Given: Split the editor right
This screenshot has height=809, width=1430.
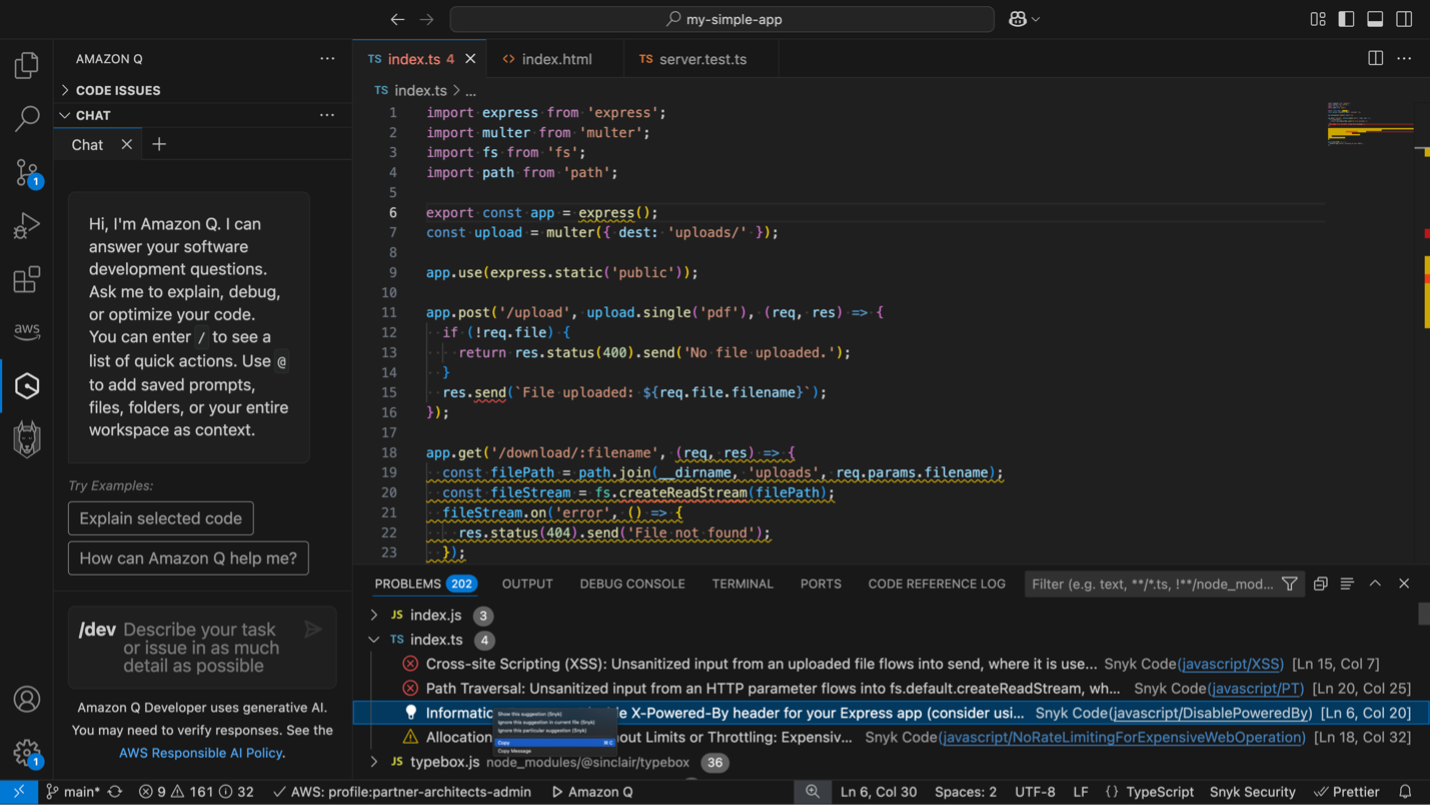Looking at the screenshot, I should 1375,59.
